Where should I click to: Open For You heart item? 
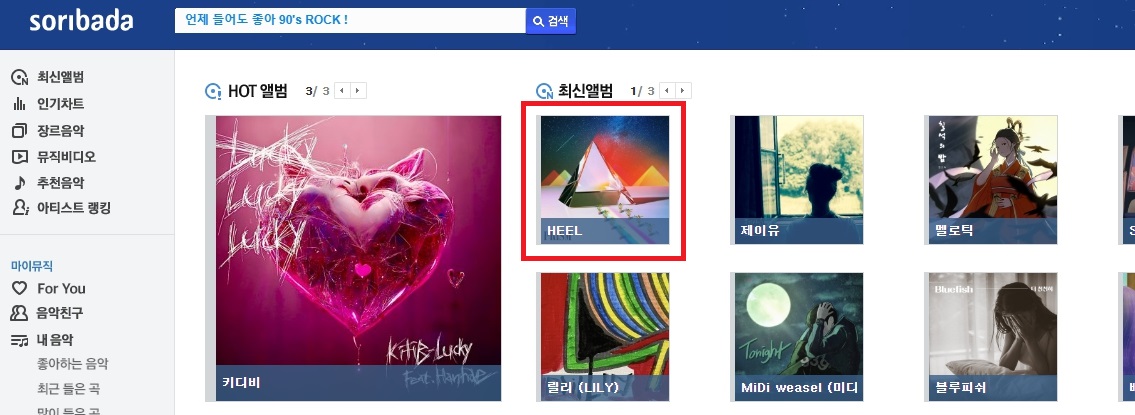tap(48, 288)
